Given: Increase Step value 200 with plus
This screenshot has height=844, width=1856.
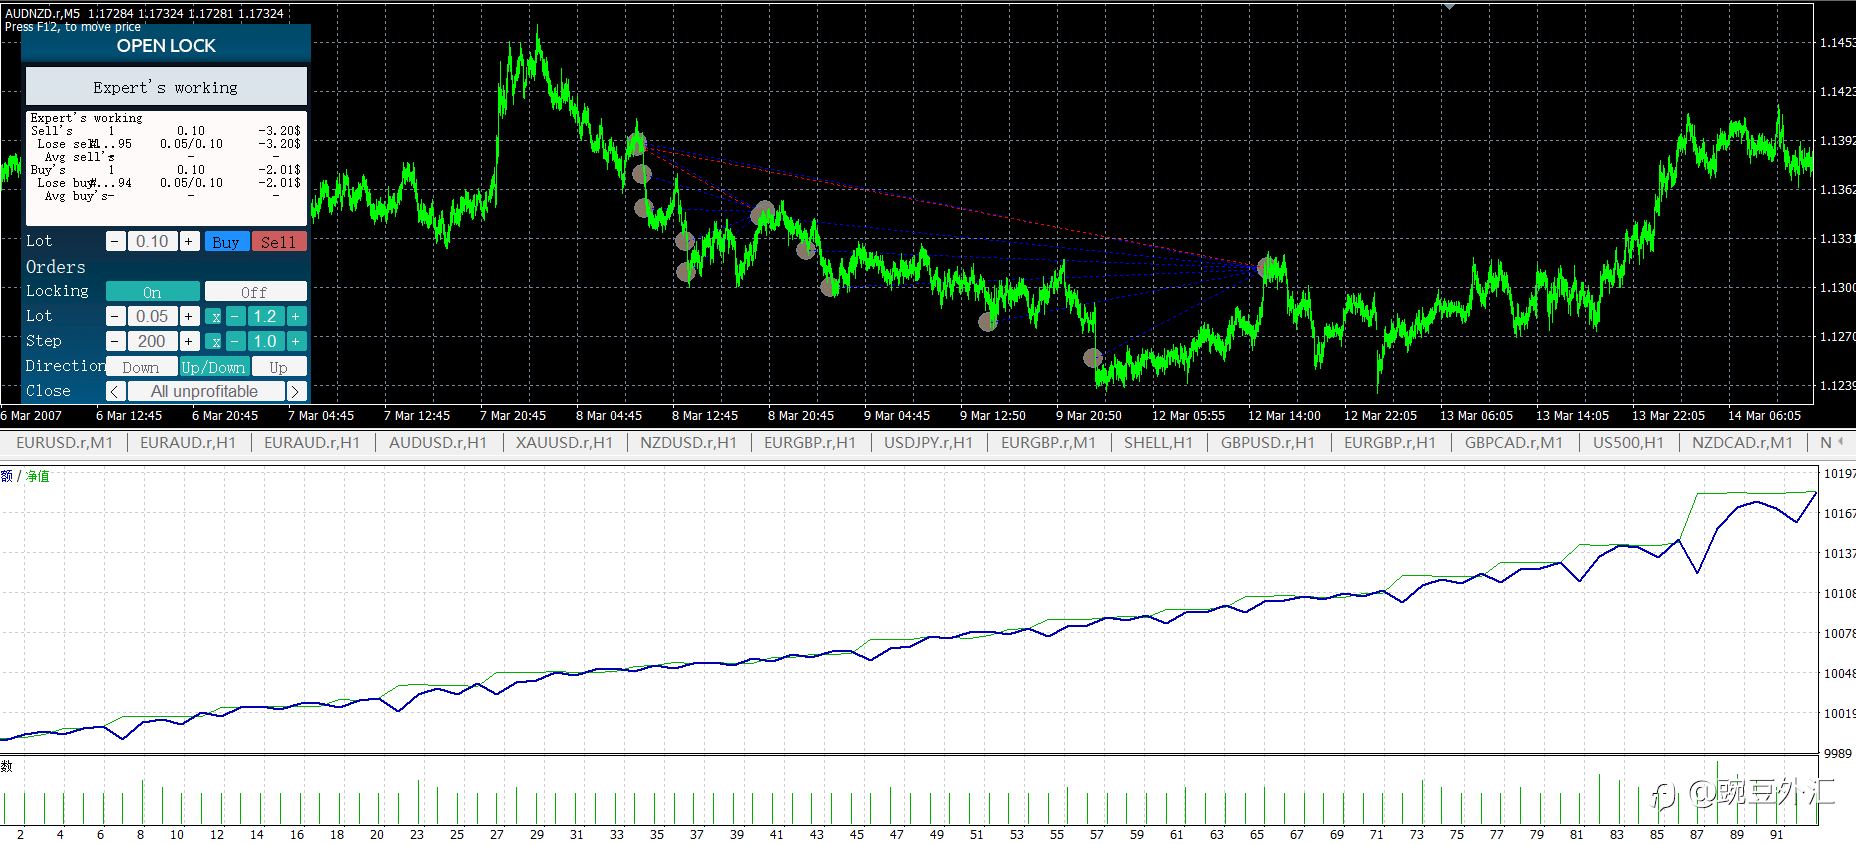Looking at the screenshot, I should click(189, 341).
